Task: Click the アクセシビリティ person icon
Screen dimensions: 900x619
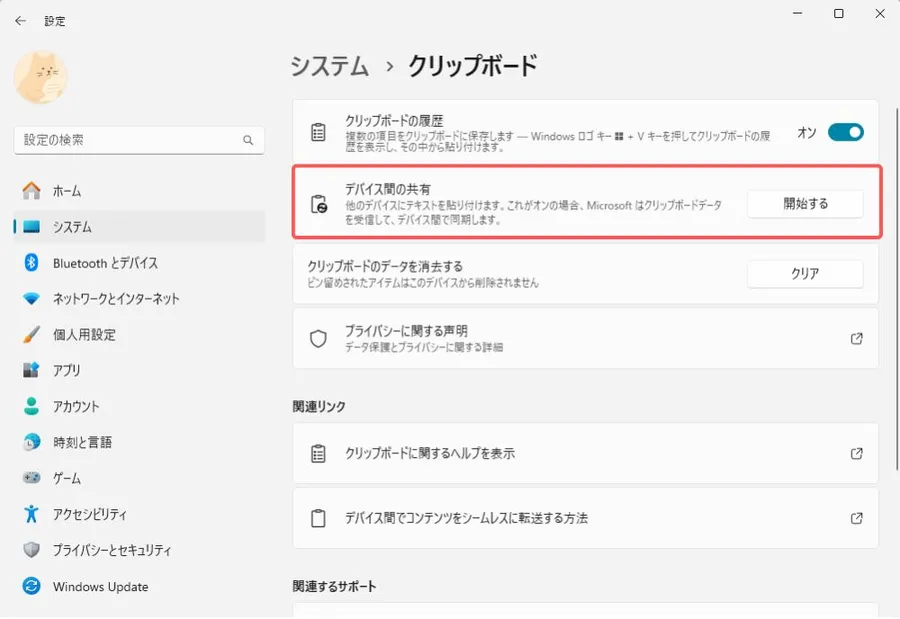Action: pyautogui.click(x=31, y=515)
